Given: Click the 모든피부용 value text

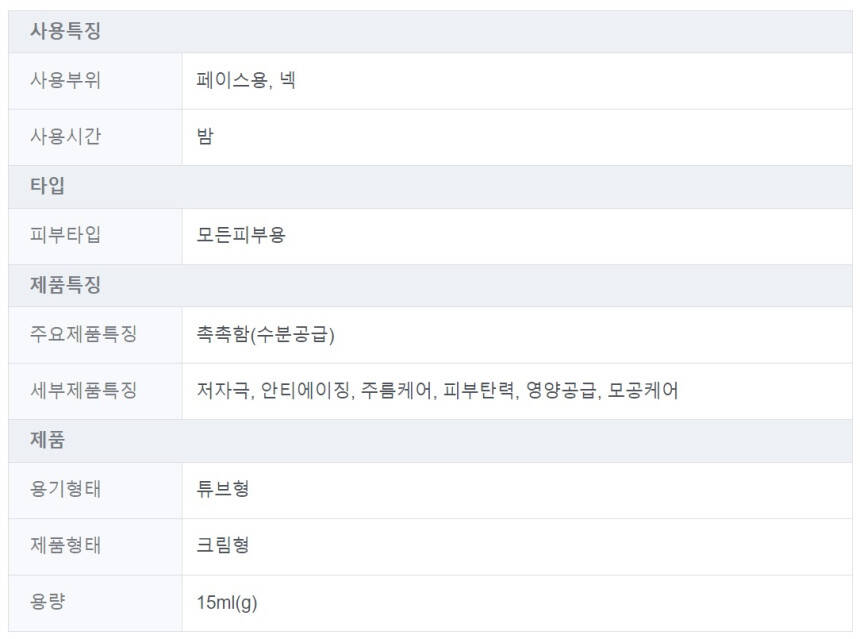Looking at the screenshot, I should point(241,236).
